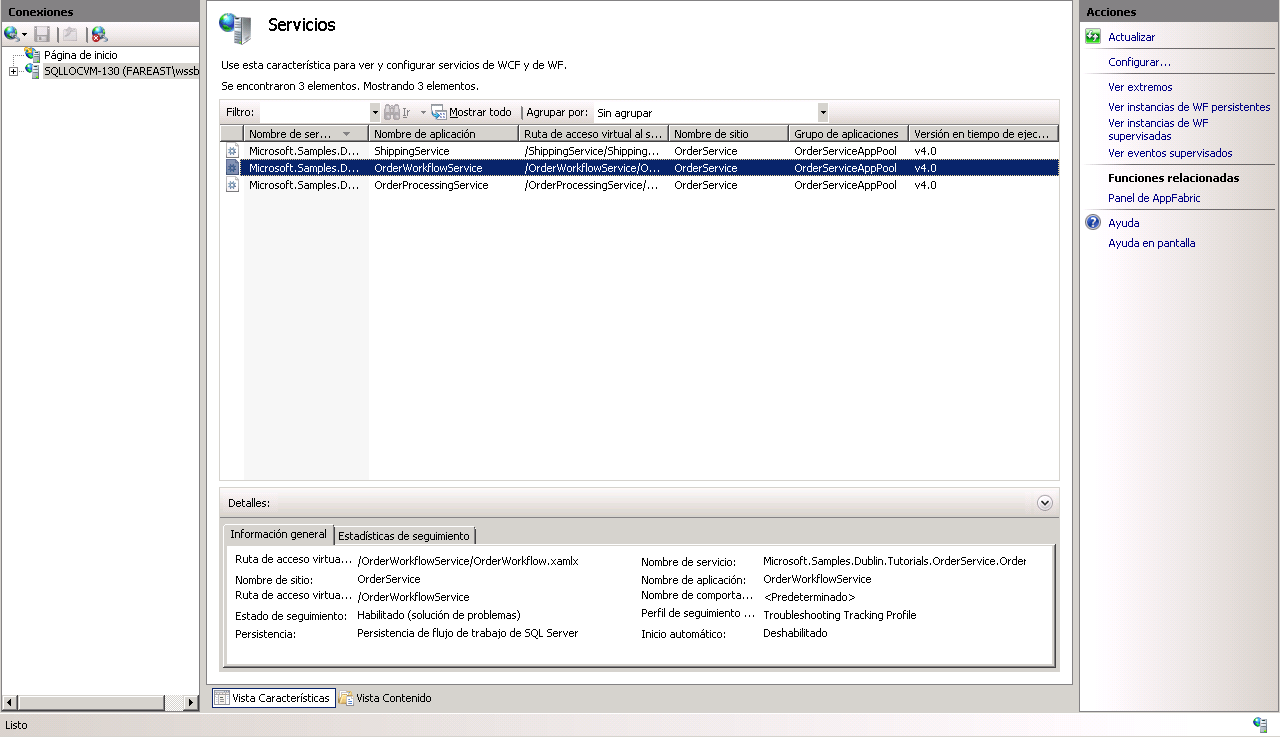Click the Página de inicio server icon
Viewport: 1280px width, 738px height.
tap(33, 55)
